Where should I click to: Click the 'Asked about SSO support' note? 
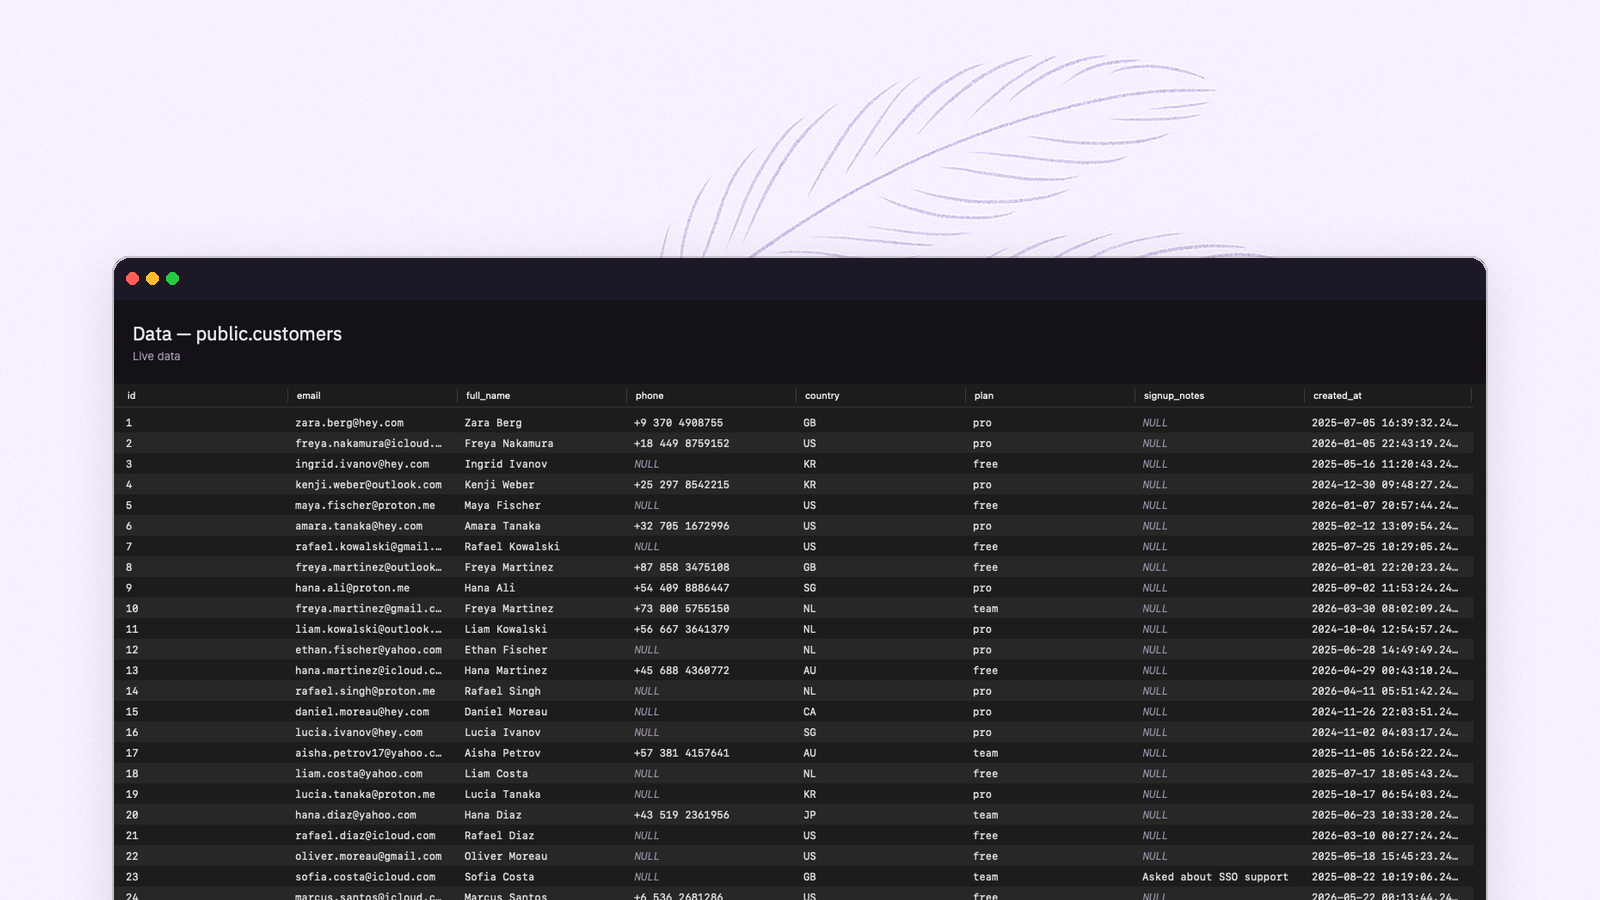[x=1215, y=878]
